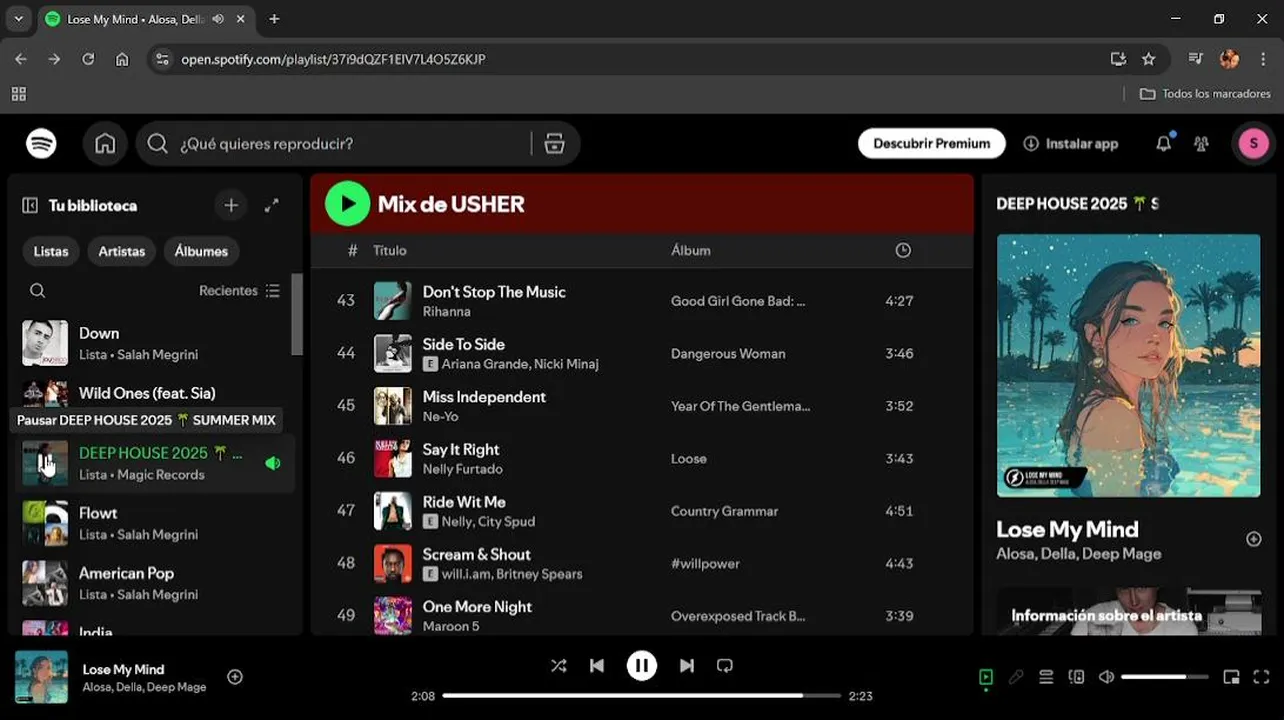1284x720 pixels.
Task: Open Información sobre el artista card
Action: point(1128,611)
